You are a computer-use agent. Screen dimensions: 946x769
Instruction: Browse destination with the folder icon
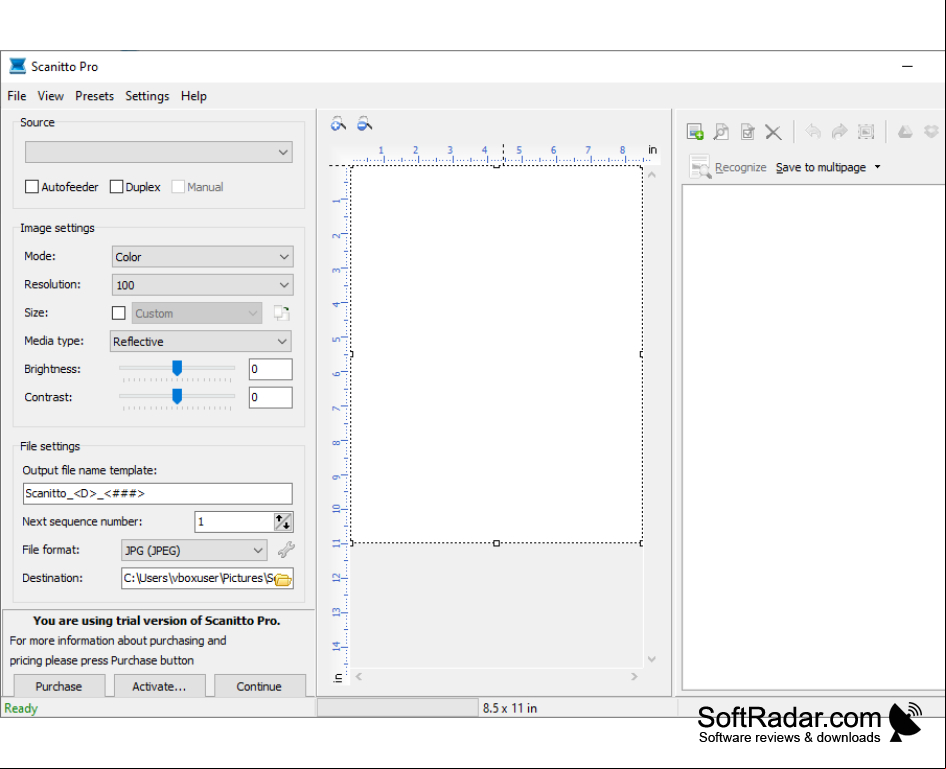(x=283, y=580)
